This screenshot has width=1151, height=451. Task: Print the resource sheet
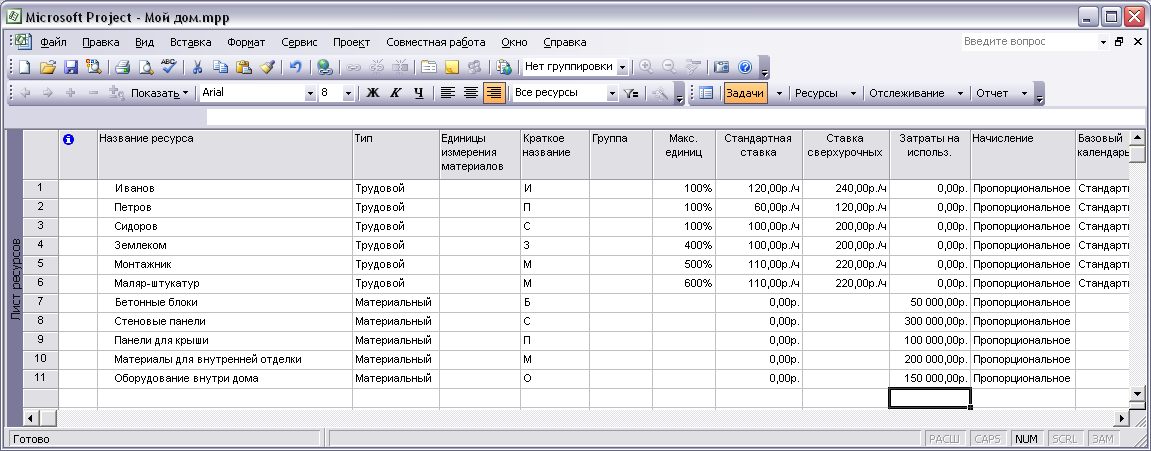(x=122, y=68)
